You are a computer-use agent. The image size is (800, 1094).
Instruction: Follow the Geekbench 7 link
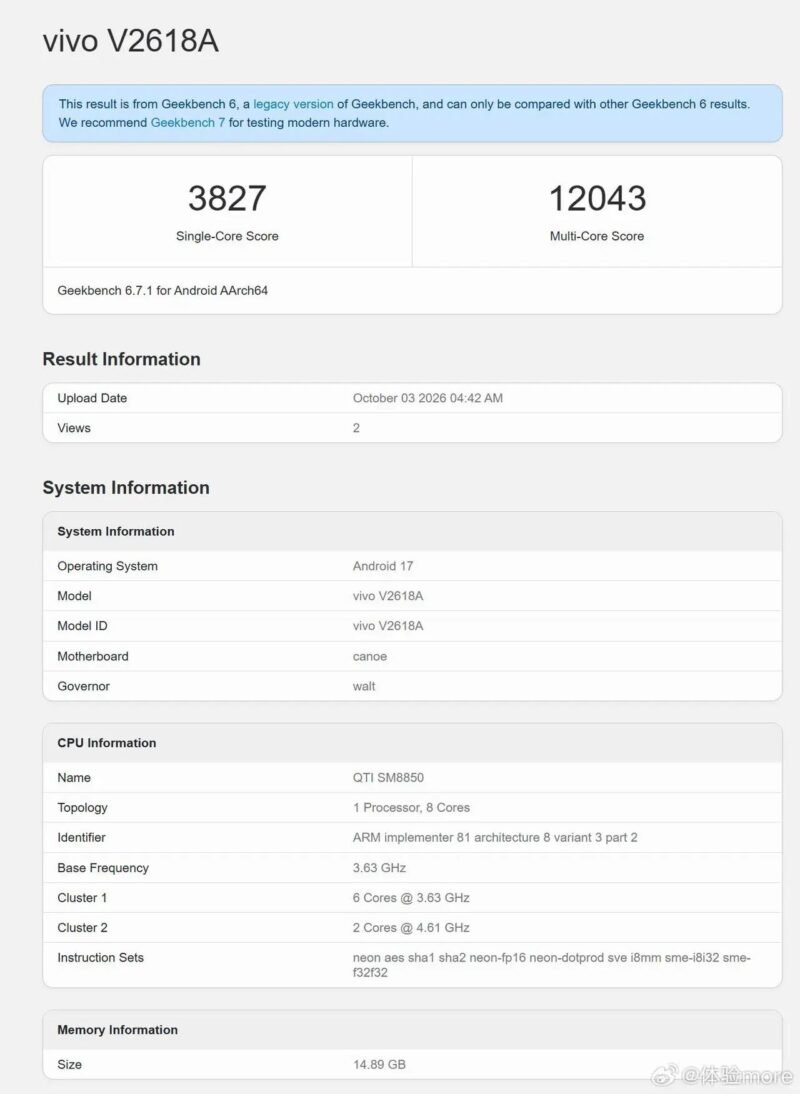[188, 122]
